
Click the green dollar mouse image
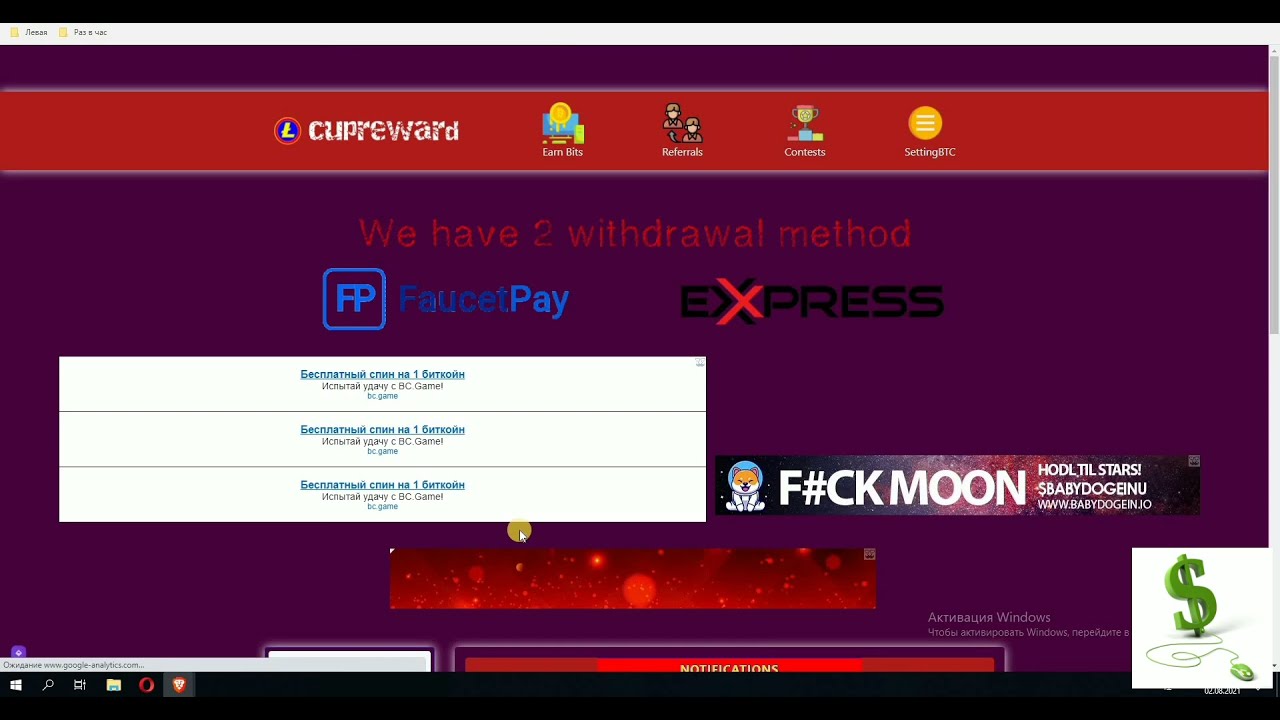click(x=1200, y=618)
